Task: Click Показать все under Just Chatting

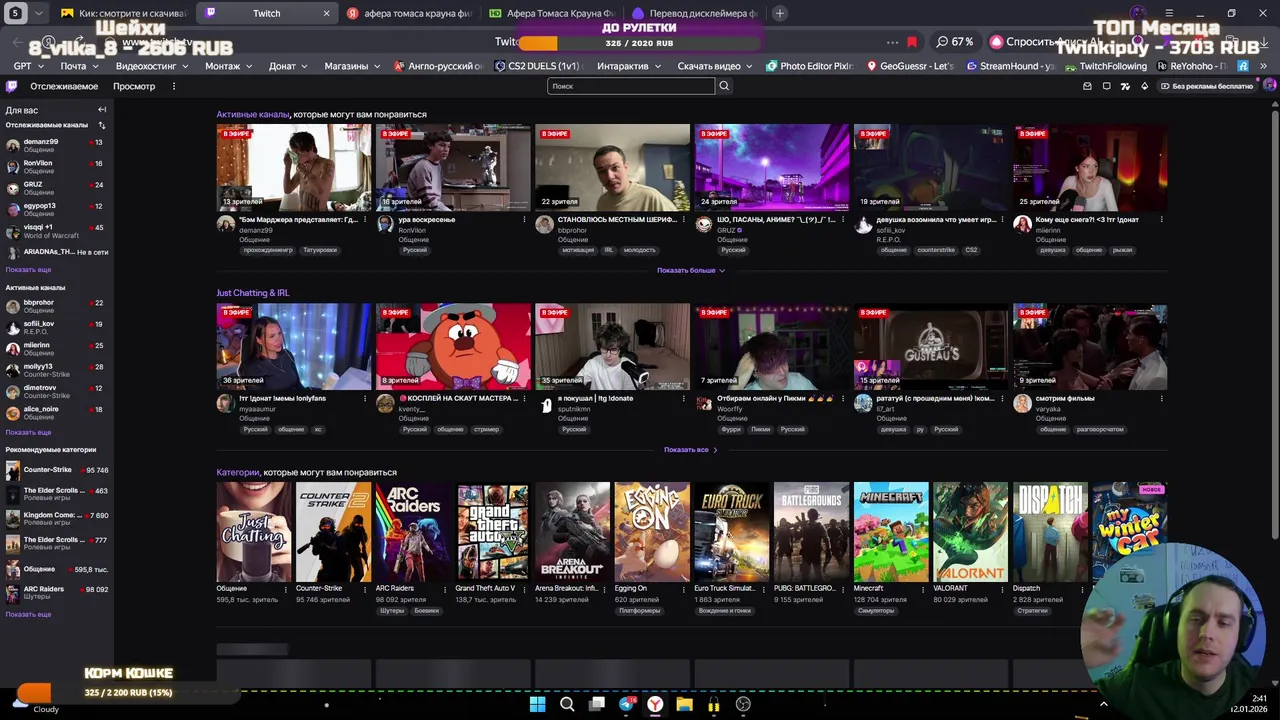Action: tap(691, 450)
